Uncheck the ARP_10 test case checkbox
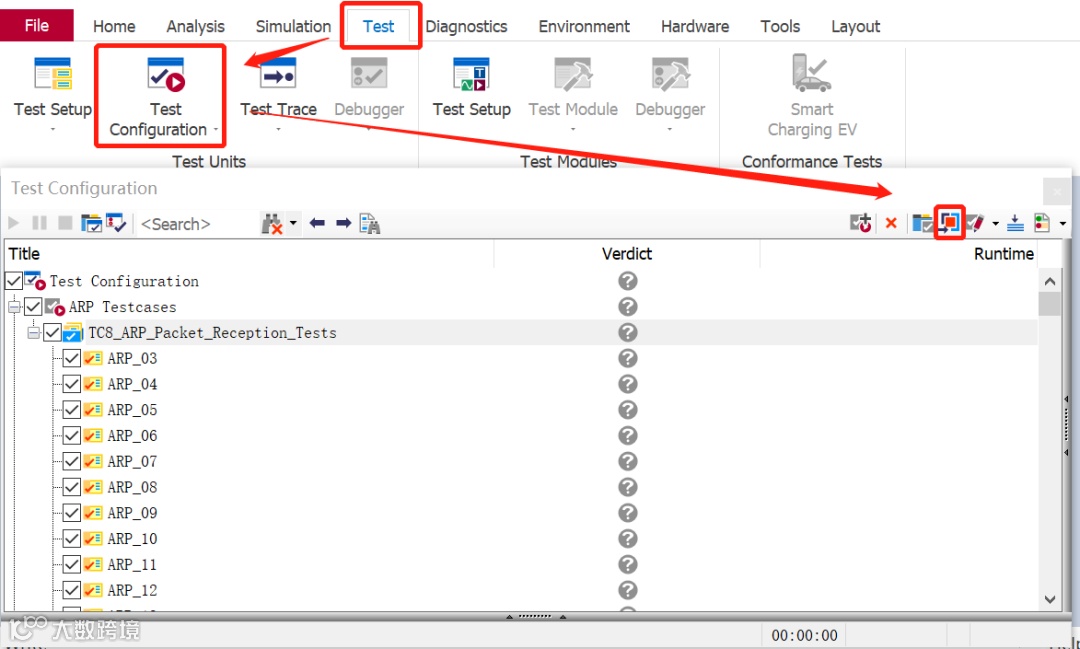The image size is (1080, 649). [x=72, y=538]
